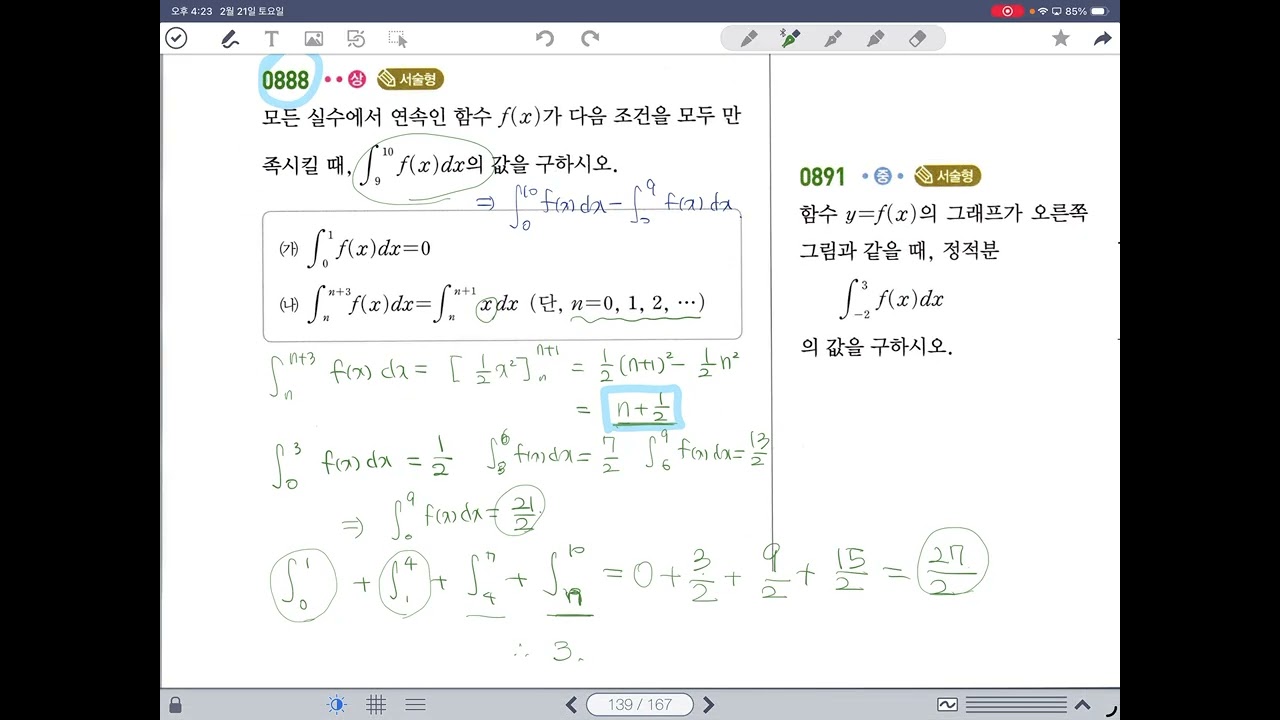This screenshot has height=720, width=1280.
Task: Toggle screen brightness mode icon
Action: coord(337,705)
